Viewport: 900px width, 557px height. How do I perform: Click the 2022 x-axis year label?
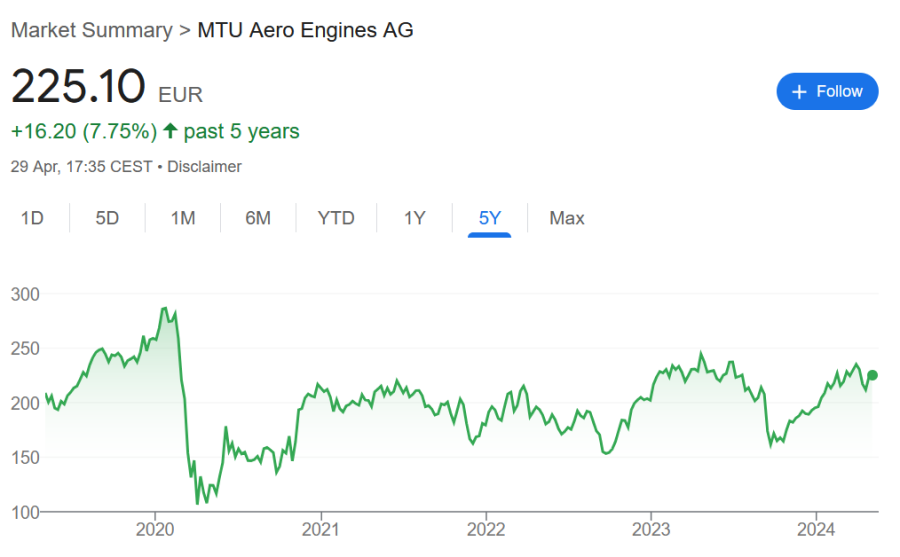[x=486, y=528]
